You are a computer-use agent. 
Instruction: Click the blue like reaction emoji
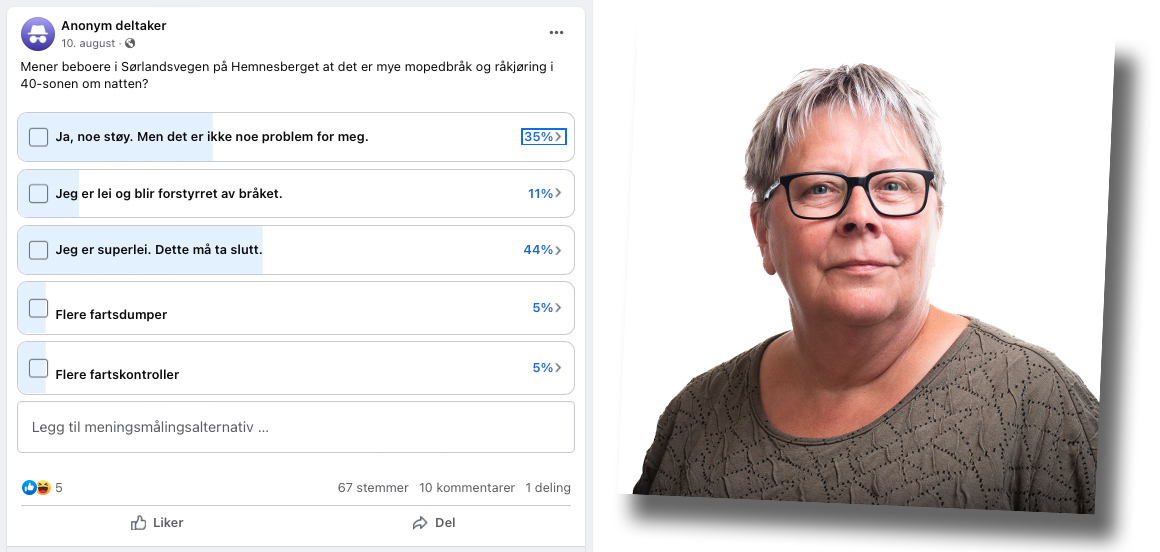(29, 488)
